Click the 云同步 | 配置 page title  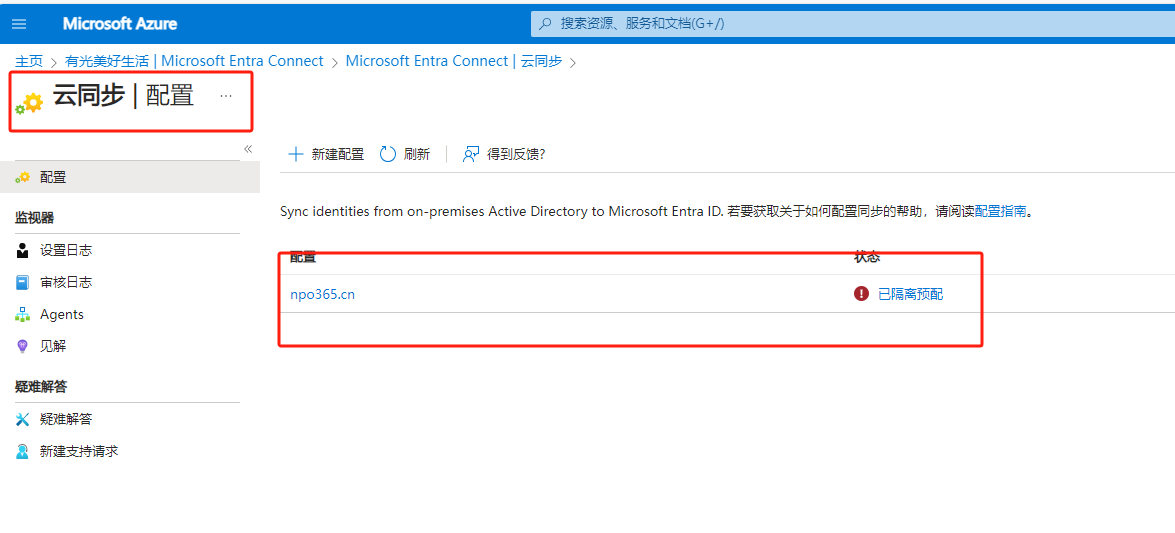(x=123, y=96)
